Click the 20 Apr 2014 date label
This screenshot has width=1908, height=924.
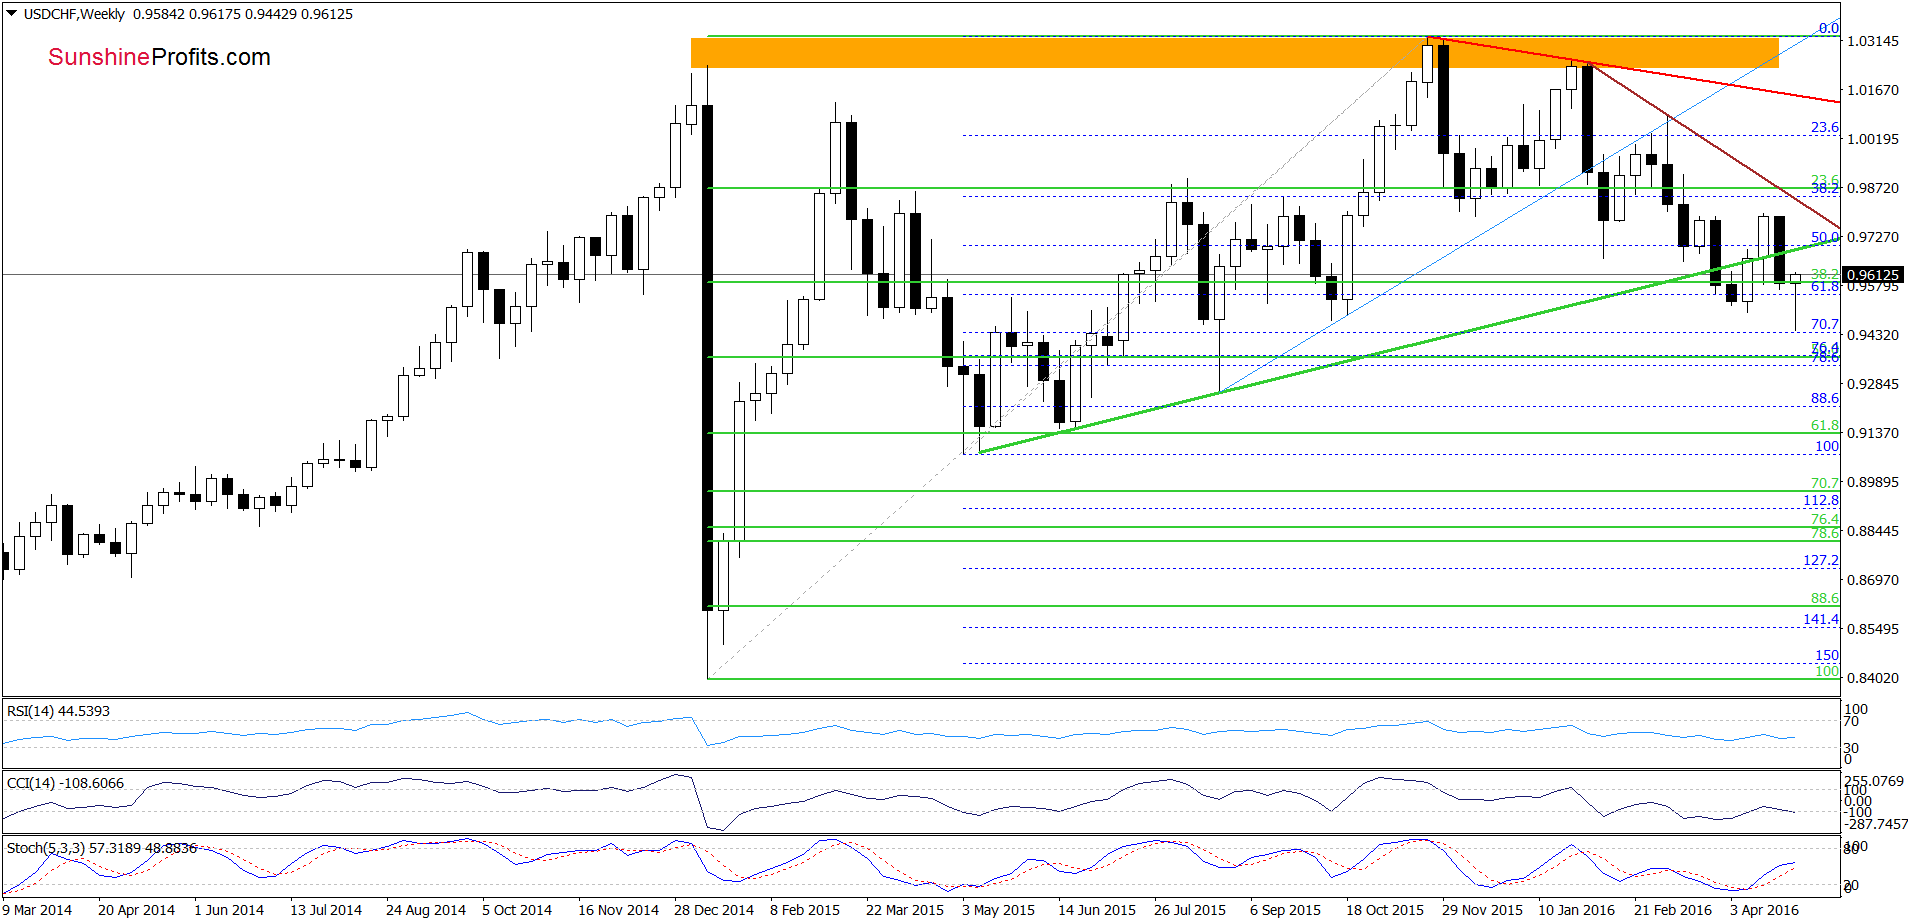[x=136, y=910]
